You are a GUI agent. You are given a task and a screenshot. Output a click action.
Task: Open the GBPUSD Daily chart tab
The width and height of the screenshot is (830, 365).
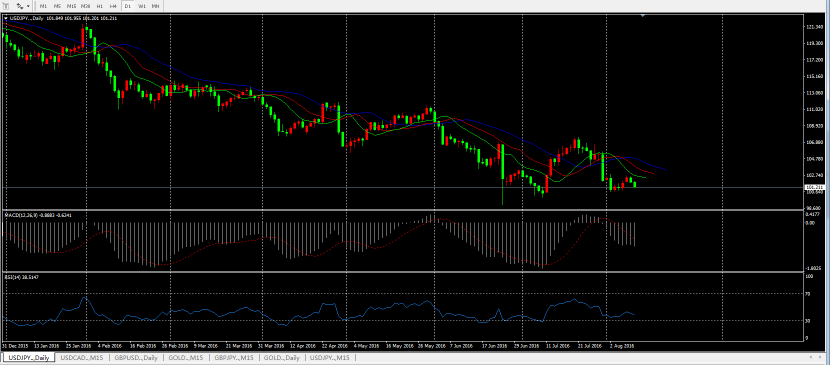136,358
